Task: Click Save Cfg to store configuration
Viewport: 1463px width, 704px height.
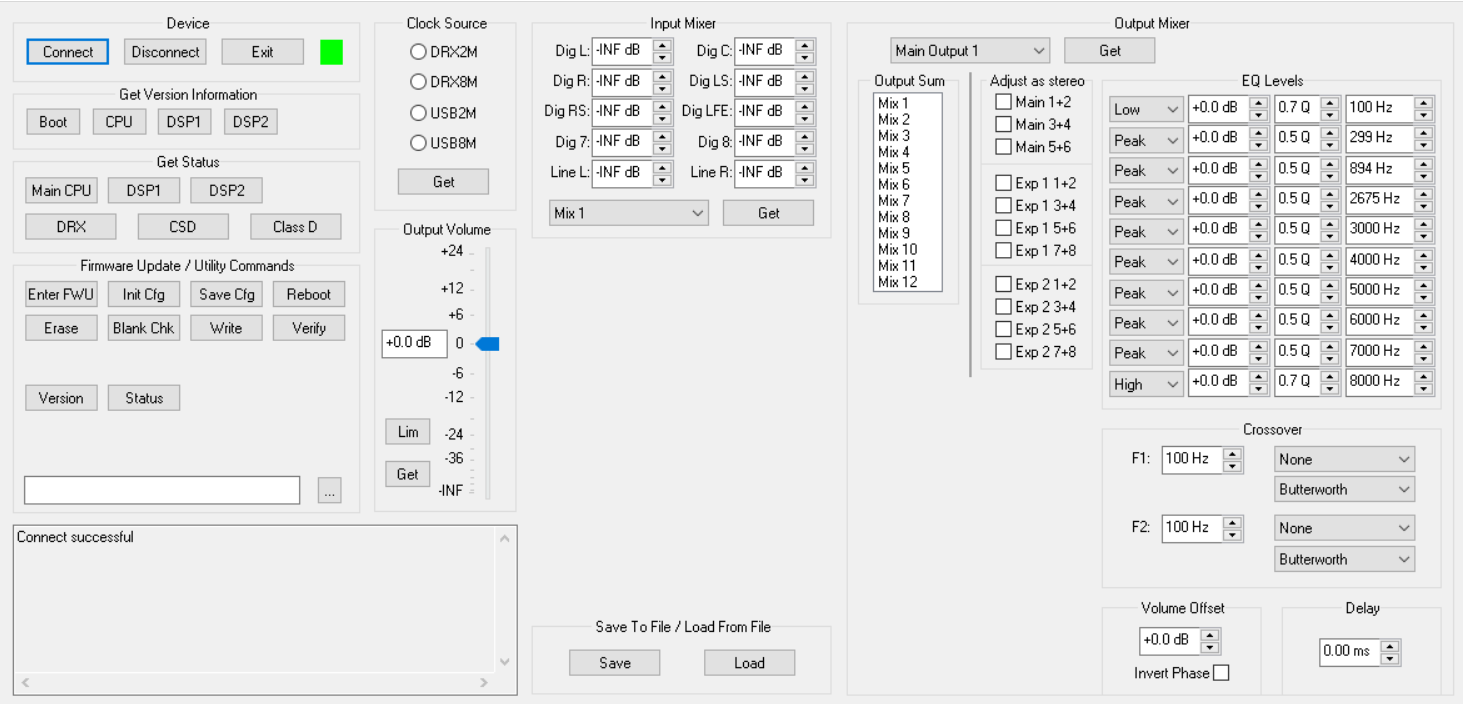Action: (x=225, y=293)
